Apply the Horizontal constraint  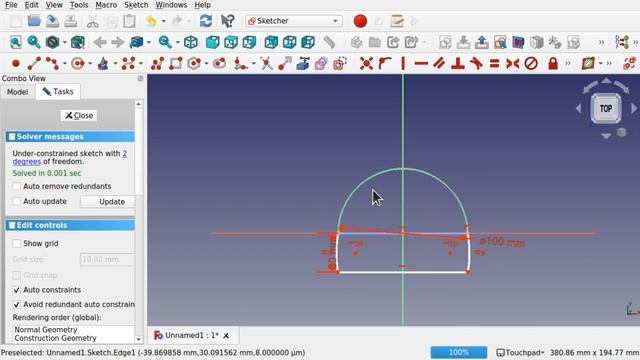coord(421,63)
